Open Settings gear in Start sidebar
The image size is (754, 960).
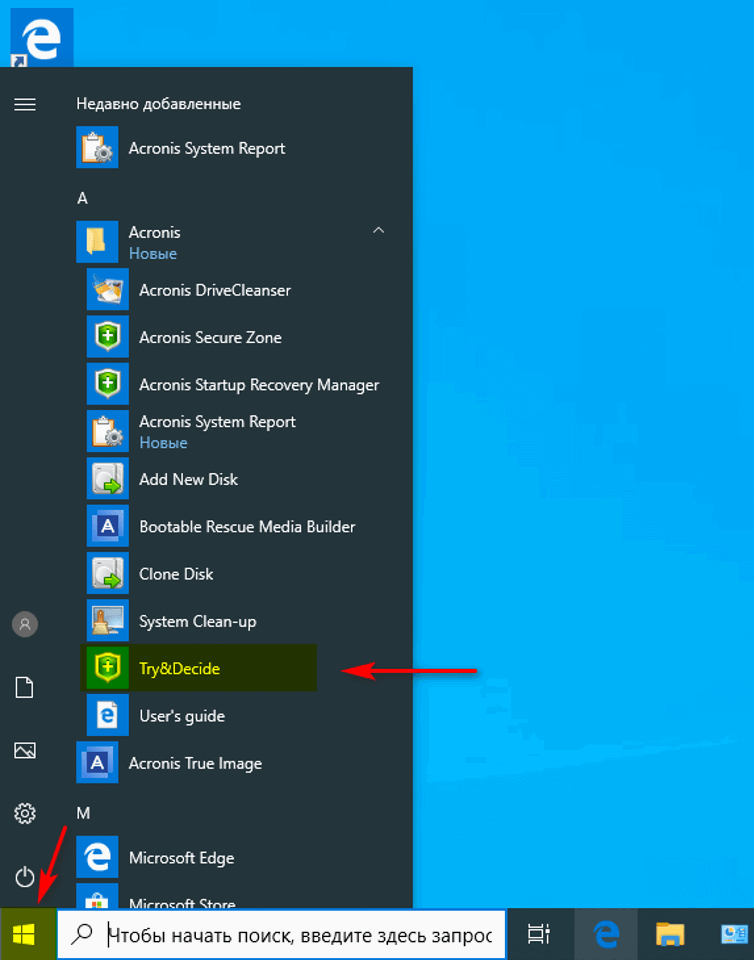click(25, 813)
